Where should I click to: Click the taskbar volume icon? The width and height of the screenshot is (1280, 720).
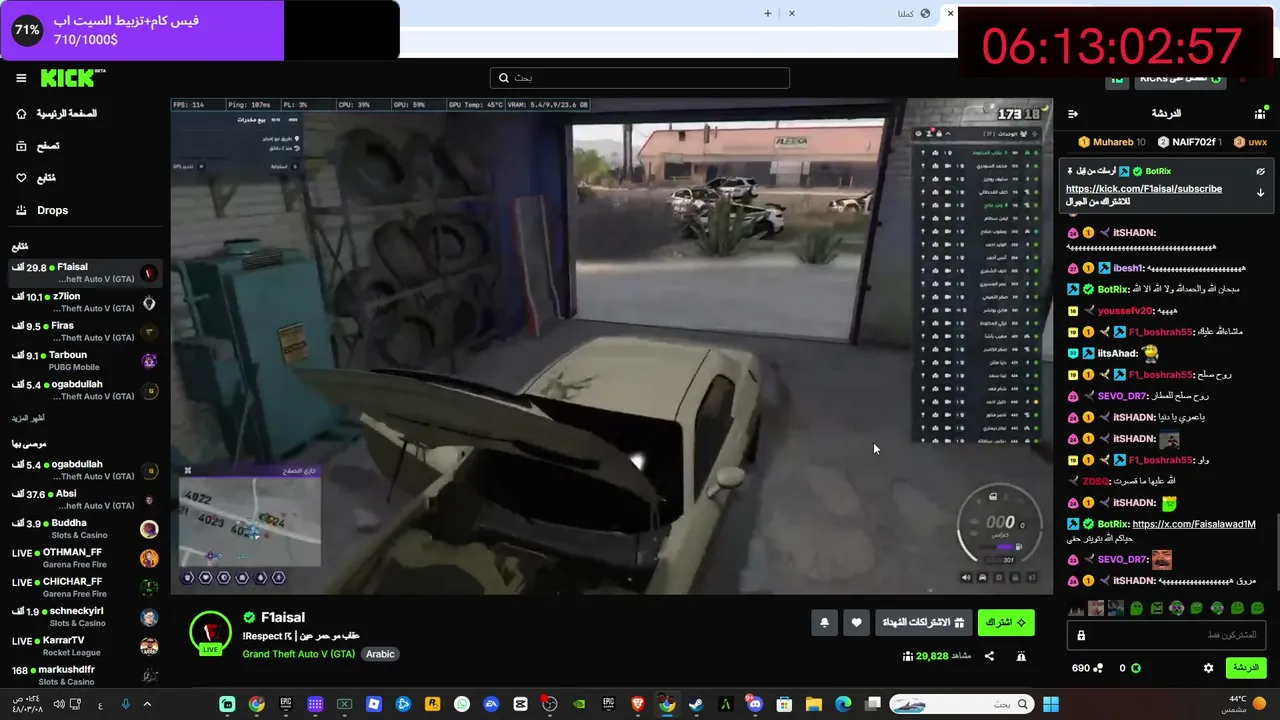pos(59,704)
